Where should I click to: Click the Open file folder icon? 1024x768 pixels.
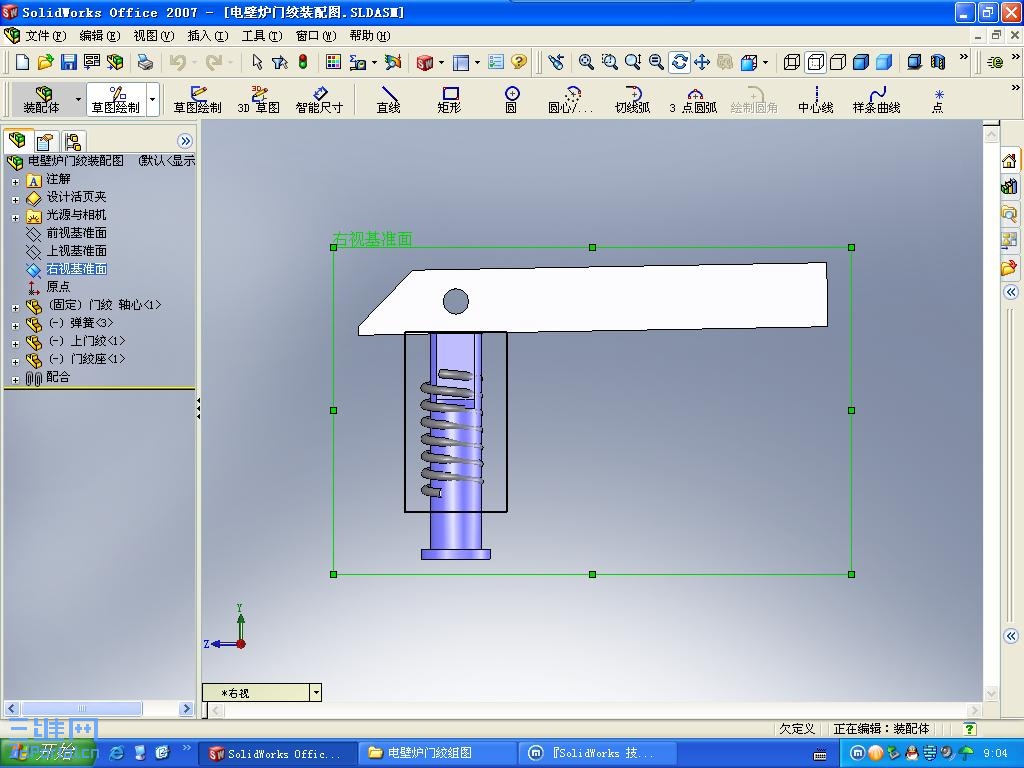click(x=45, y=62)
